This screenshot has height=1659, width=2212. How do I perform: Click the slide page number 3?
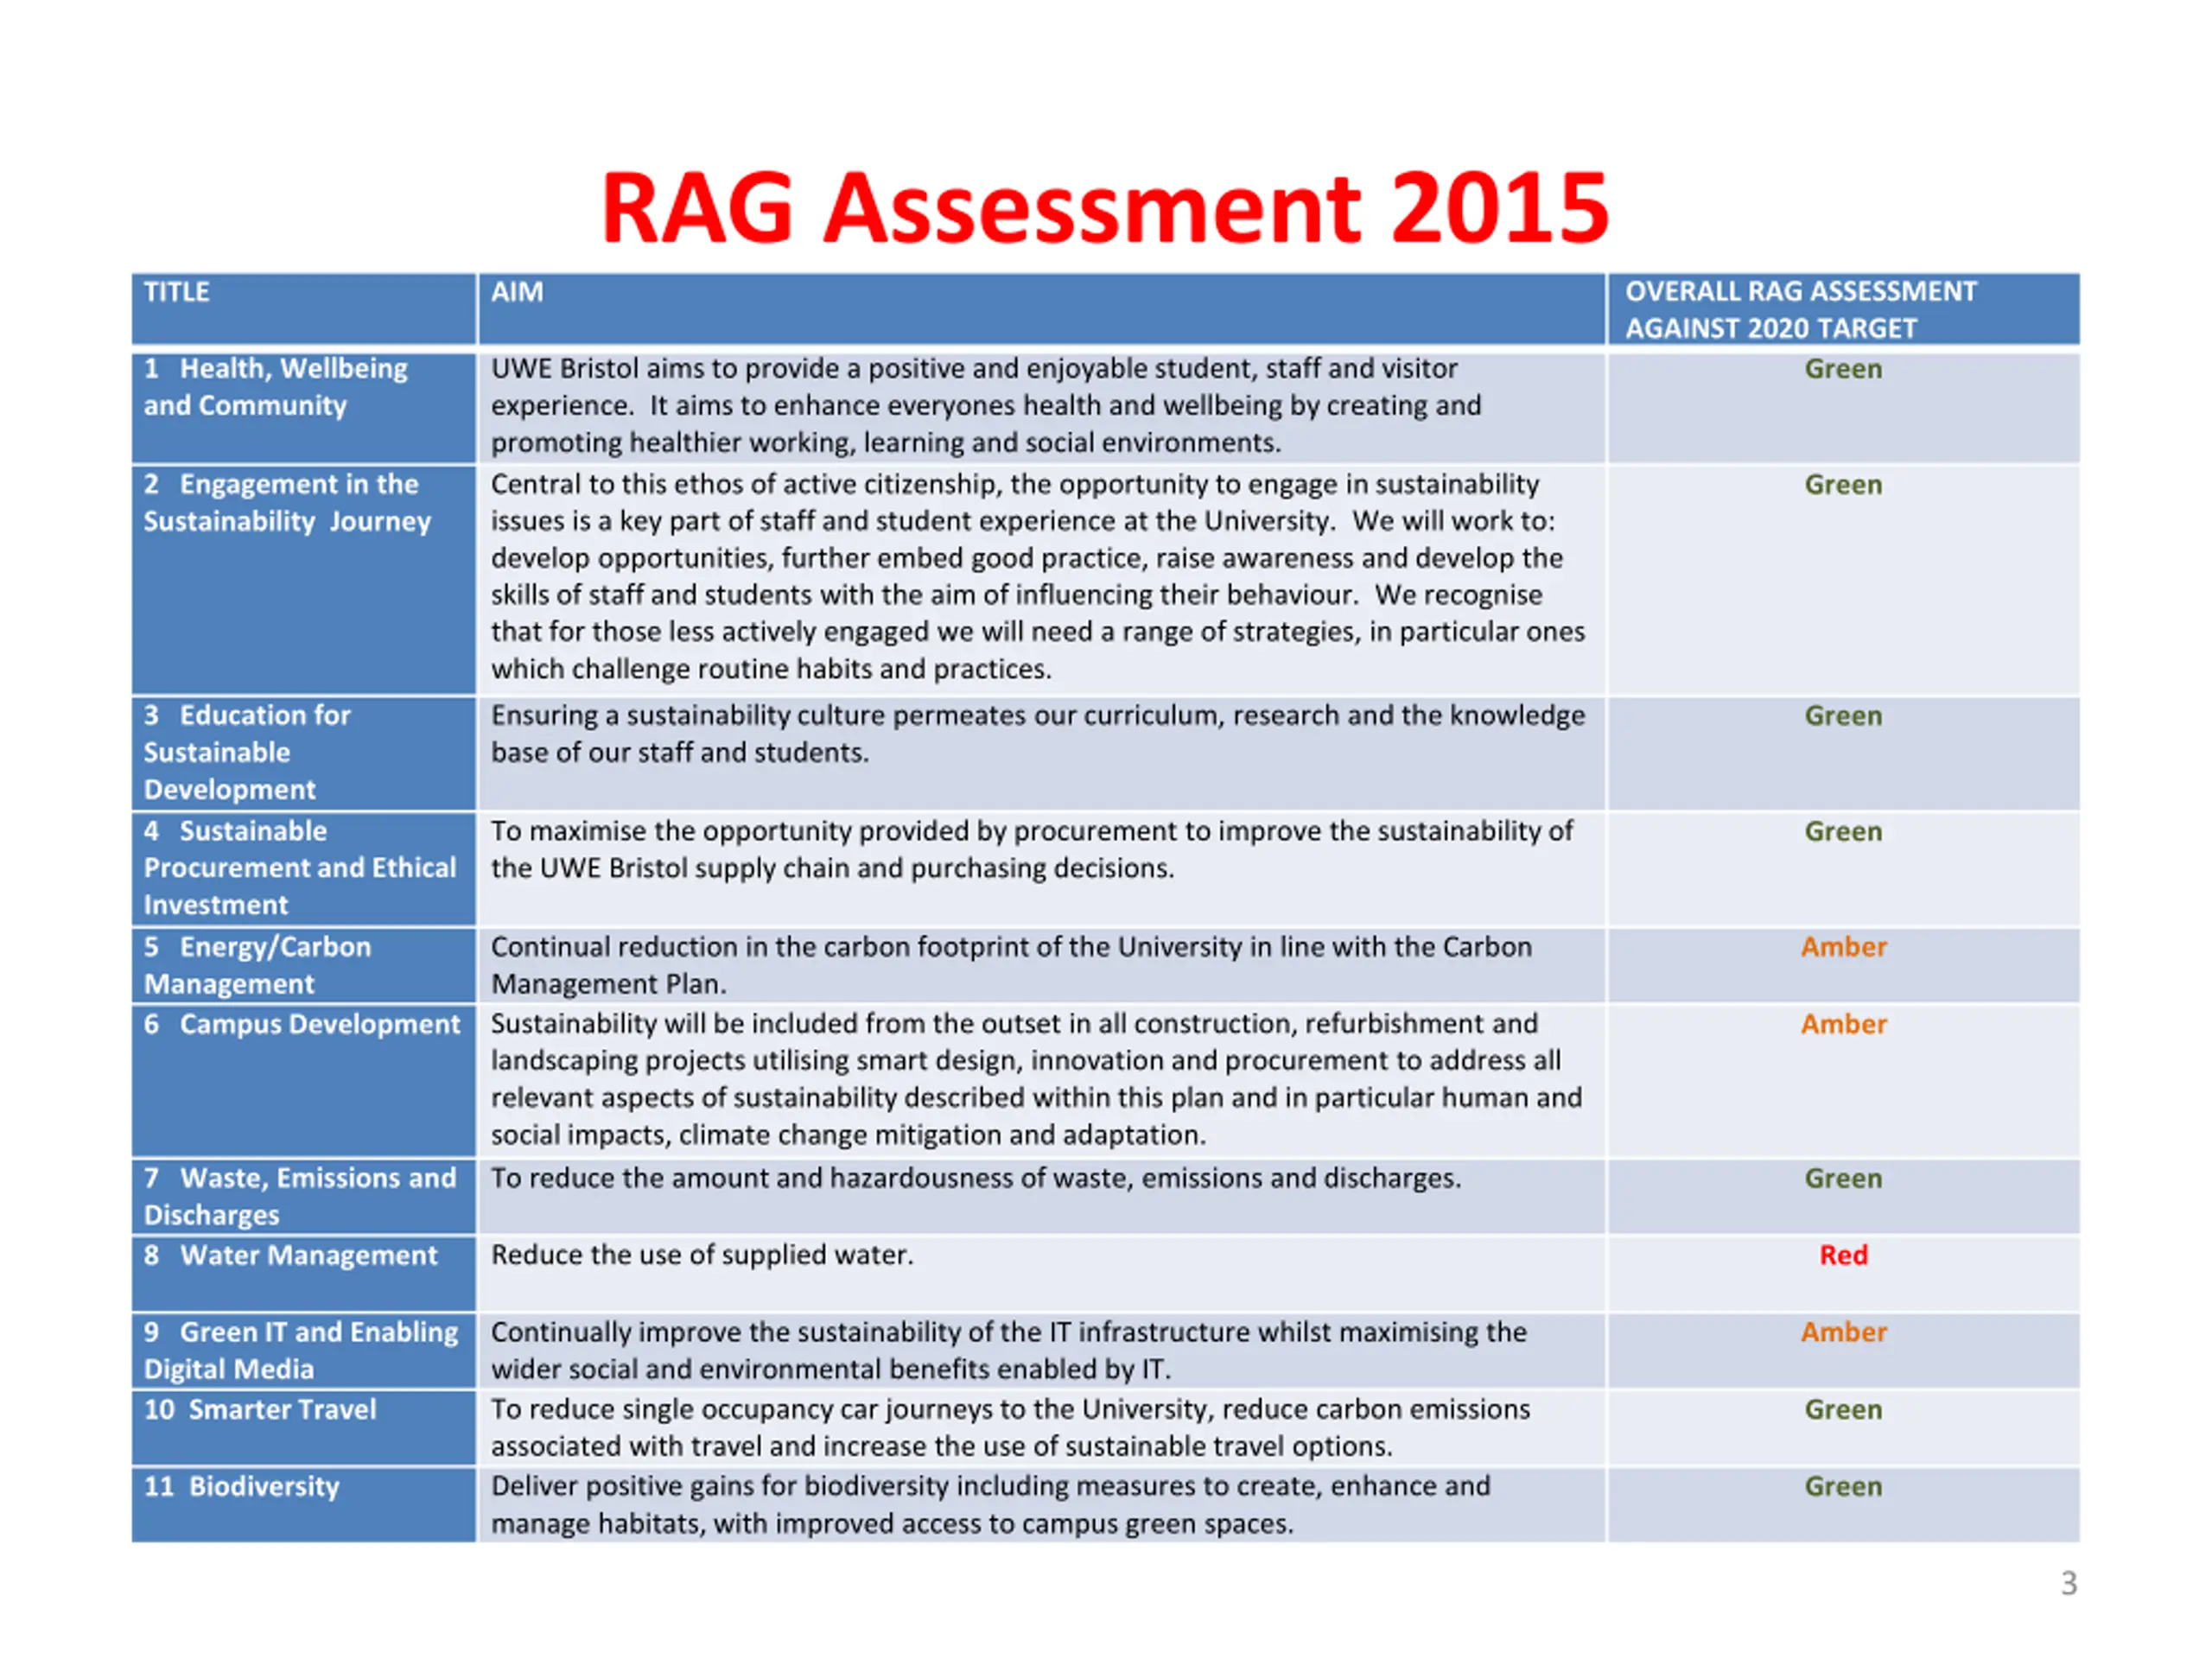pos(2069,1584)
